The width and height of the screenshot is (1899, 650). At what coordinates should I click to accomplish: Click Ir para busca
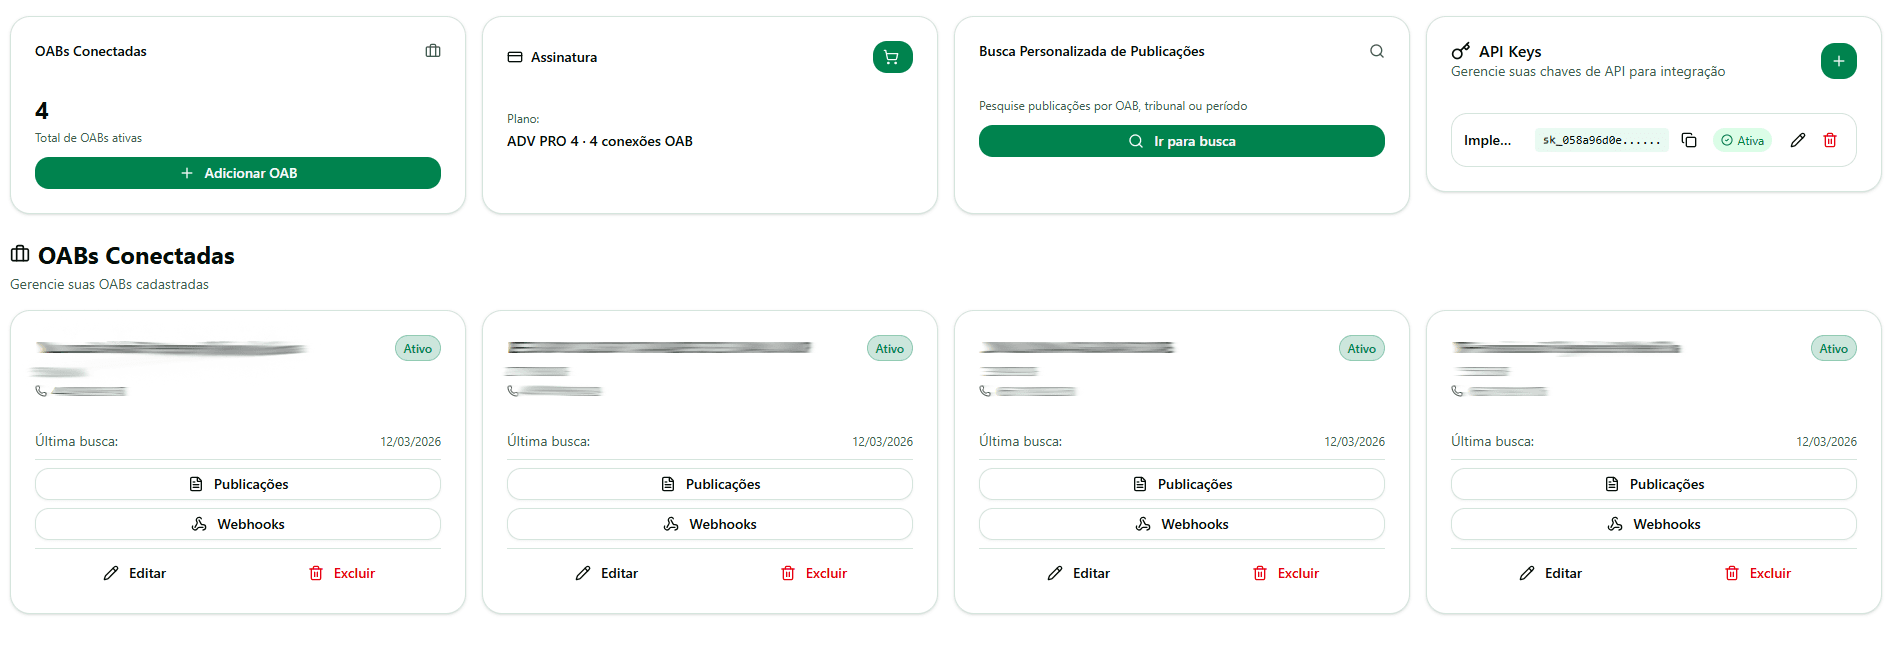(1181, 141)
